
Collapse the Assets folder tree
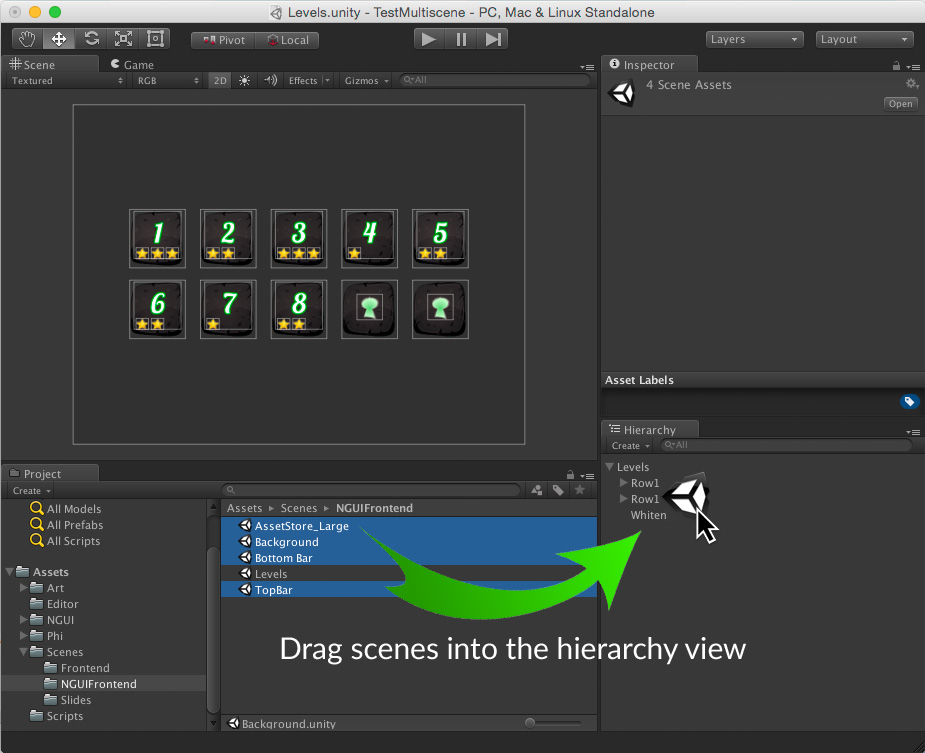point(9,571)
